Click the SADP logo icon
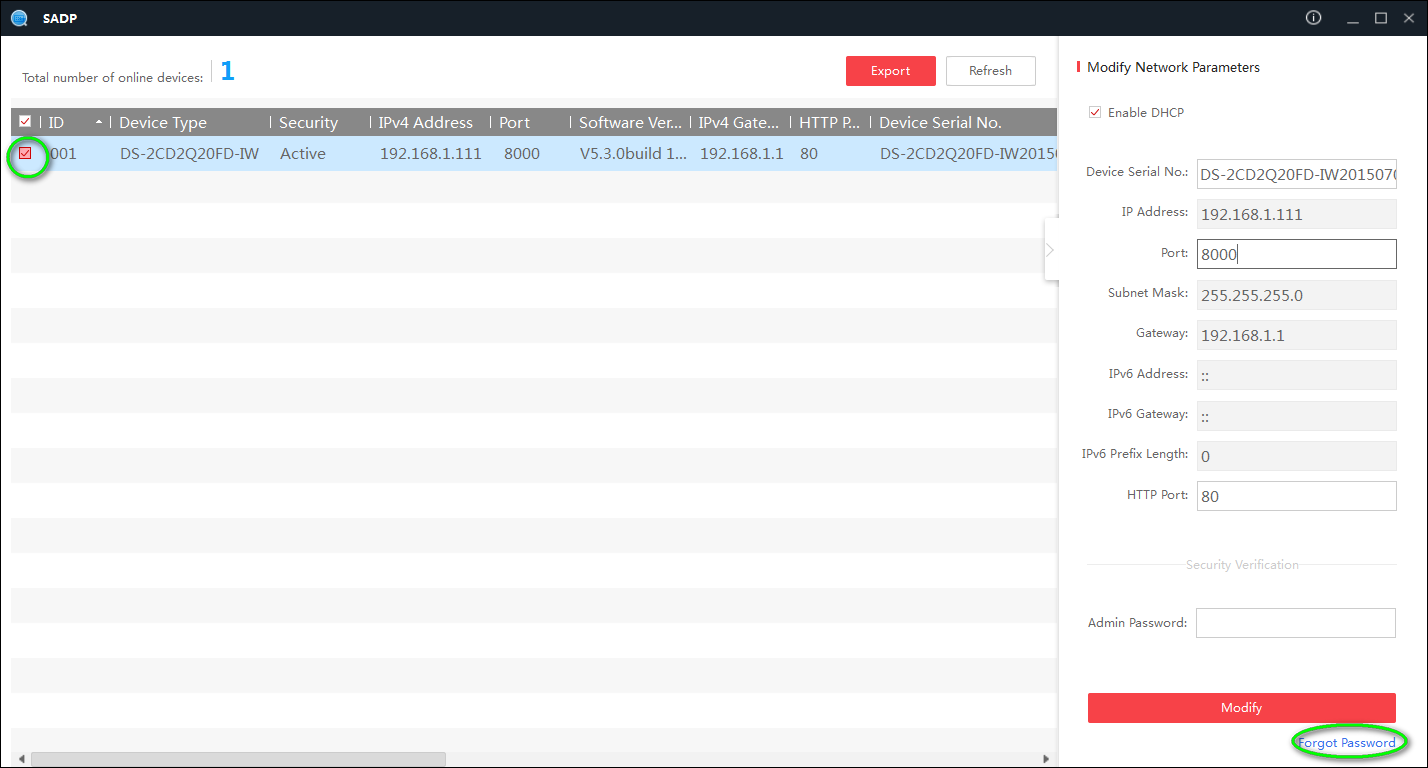 click(x=19, y=18)
